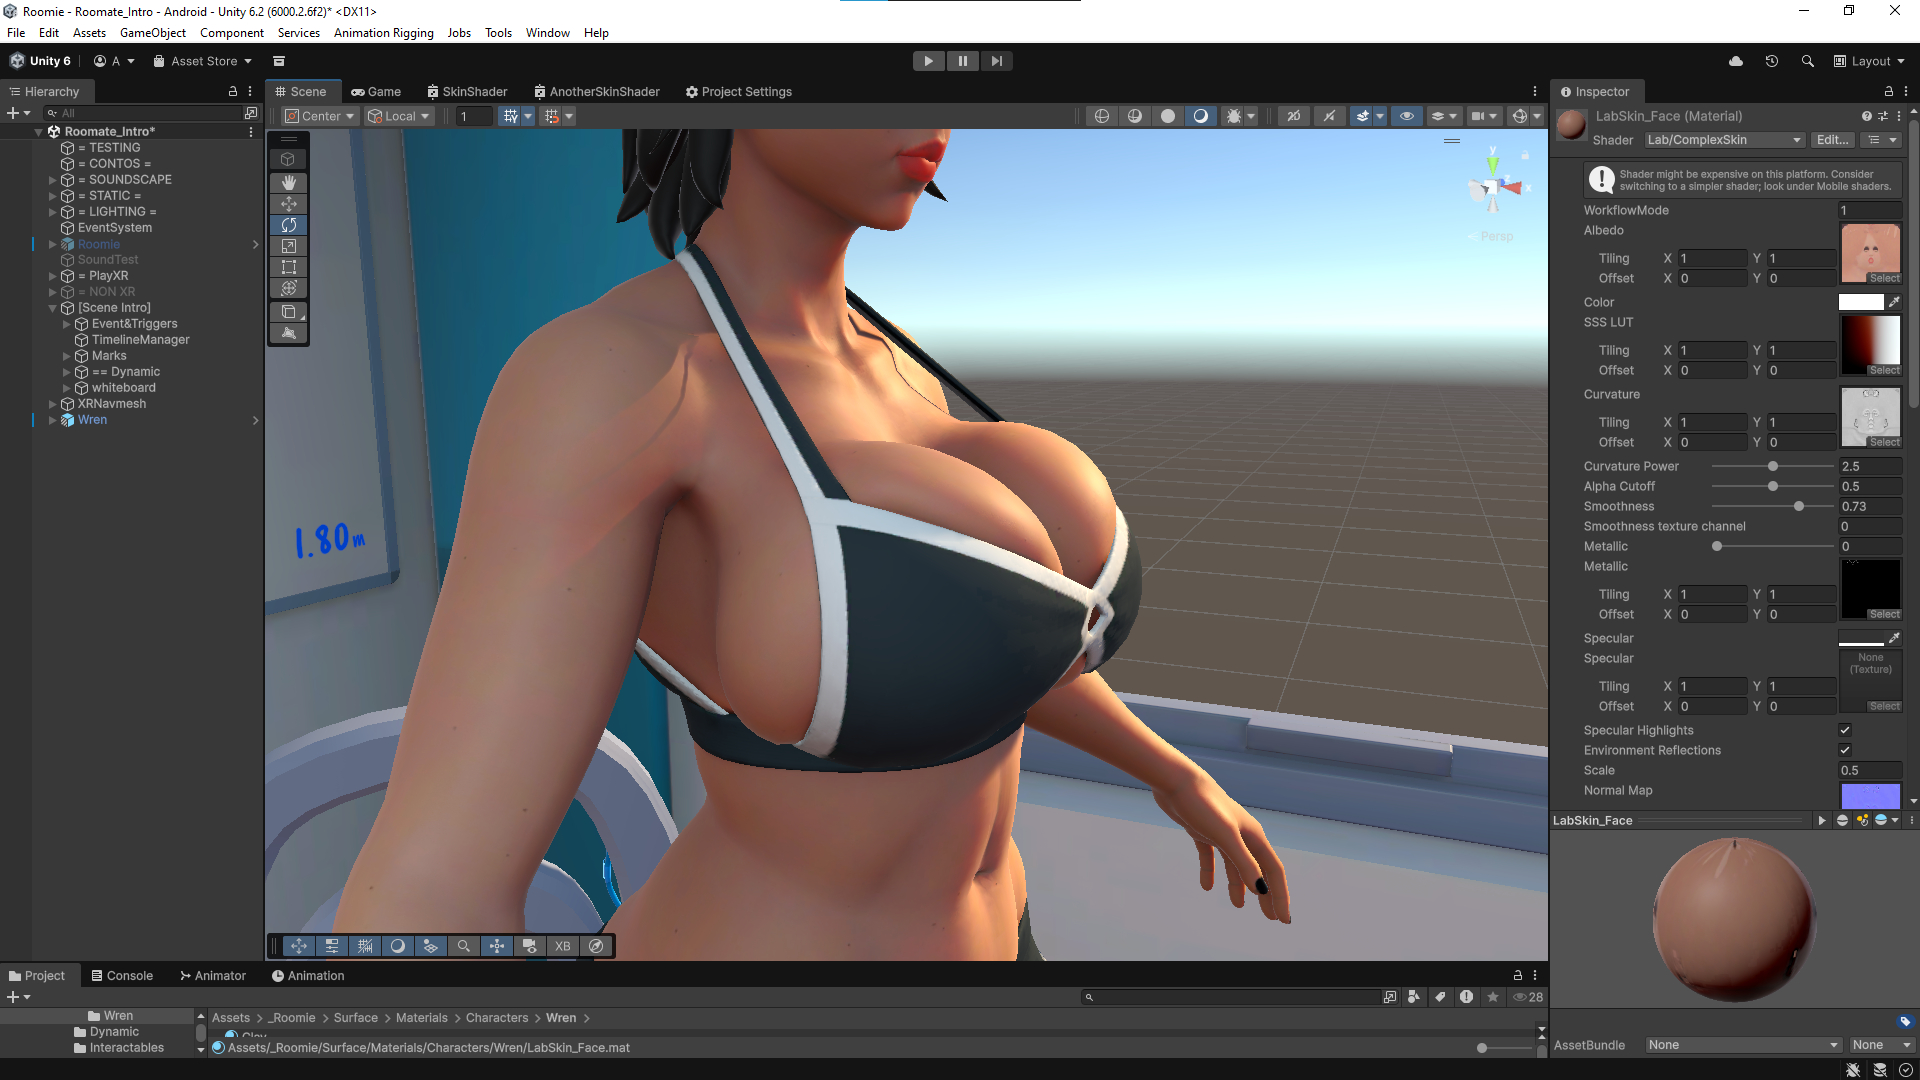This screenshot has height=1080, width=1920.
Task: Select the Scale tool
Action: 288,246
